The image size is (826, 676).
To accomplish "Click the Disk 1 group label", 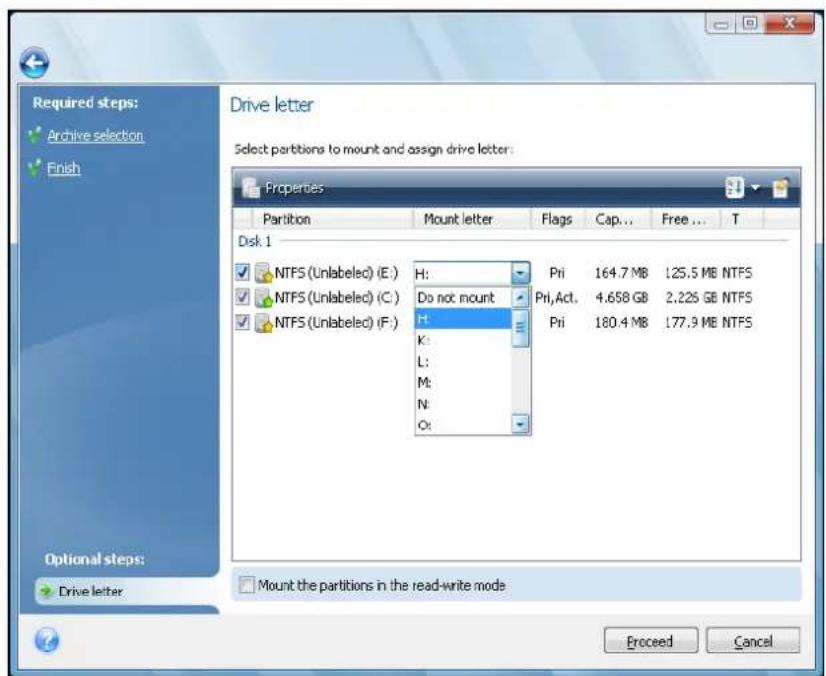I will [254, 241].
